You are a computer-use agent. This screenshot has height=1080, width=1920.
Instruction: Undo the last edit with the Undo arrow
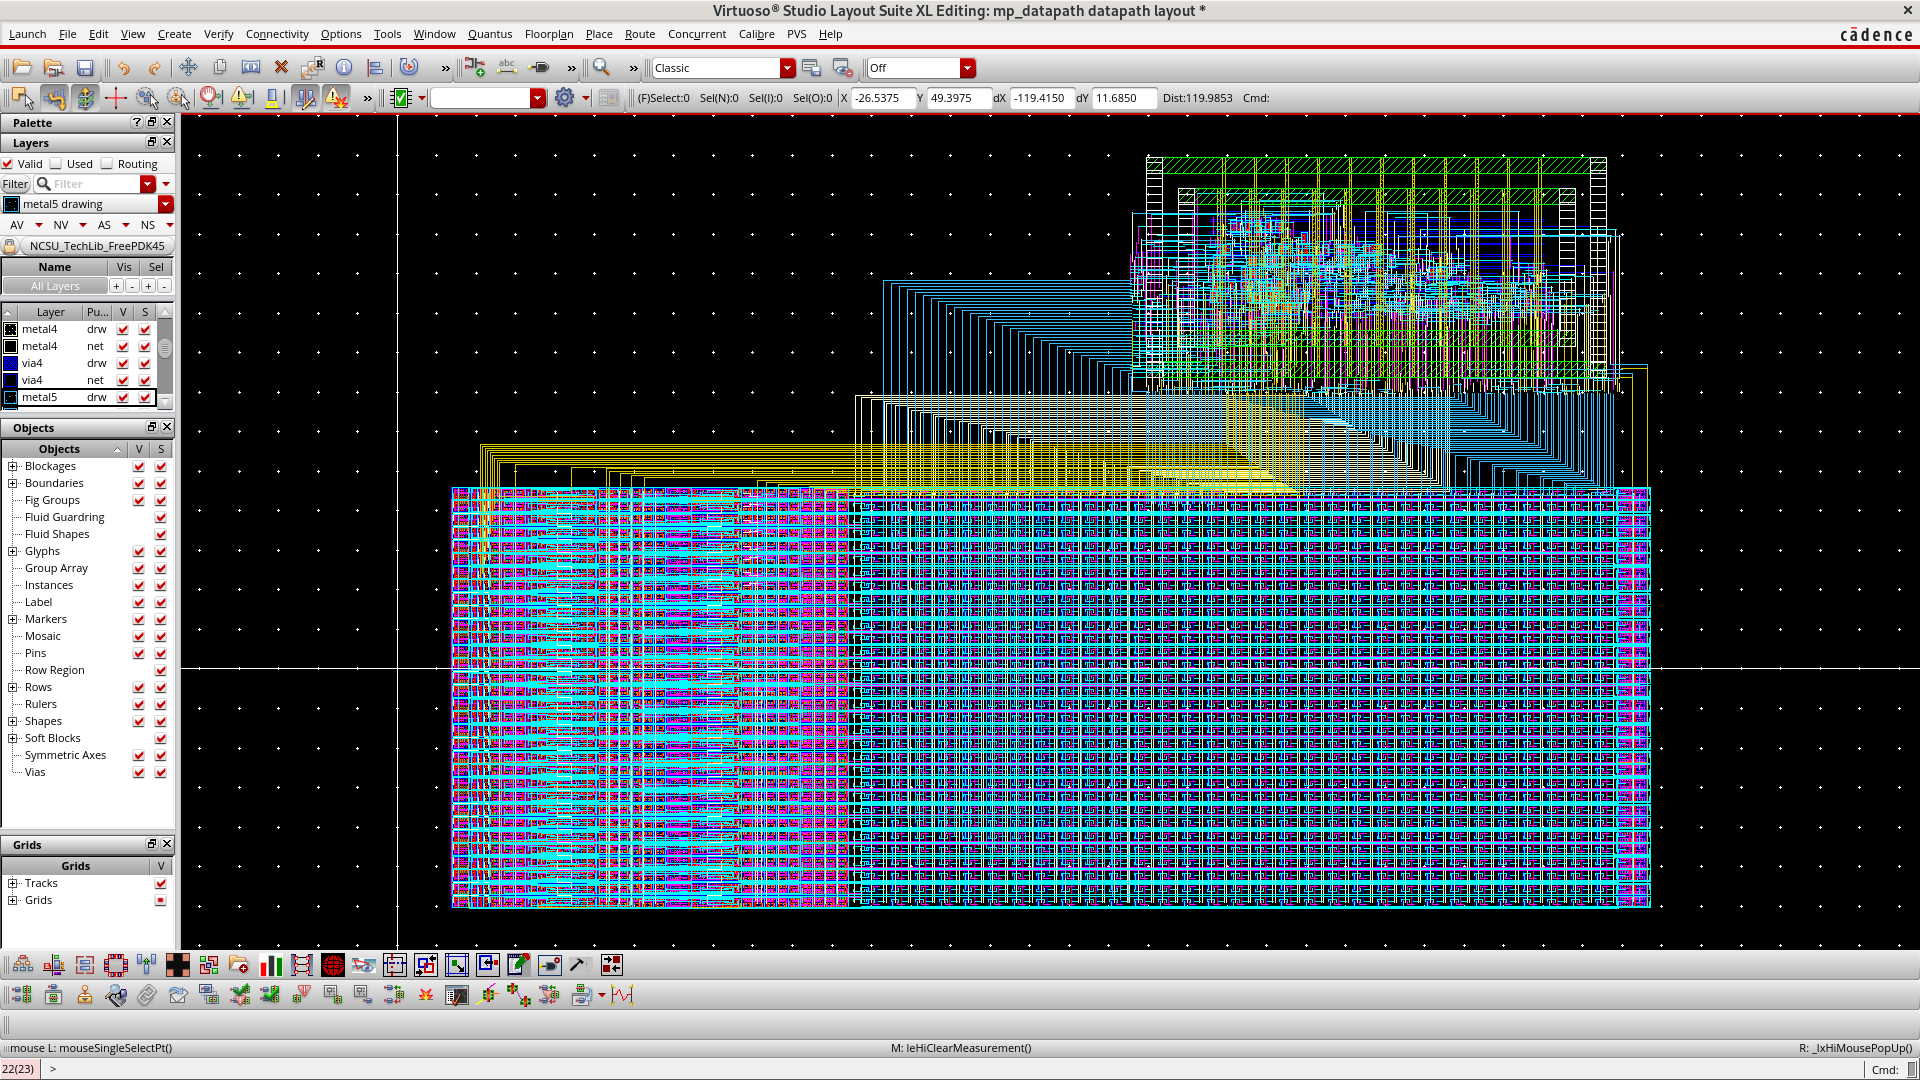(x=124, y=68)
